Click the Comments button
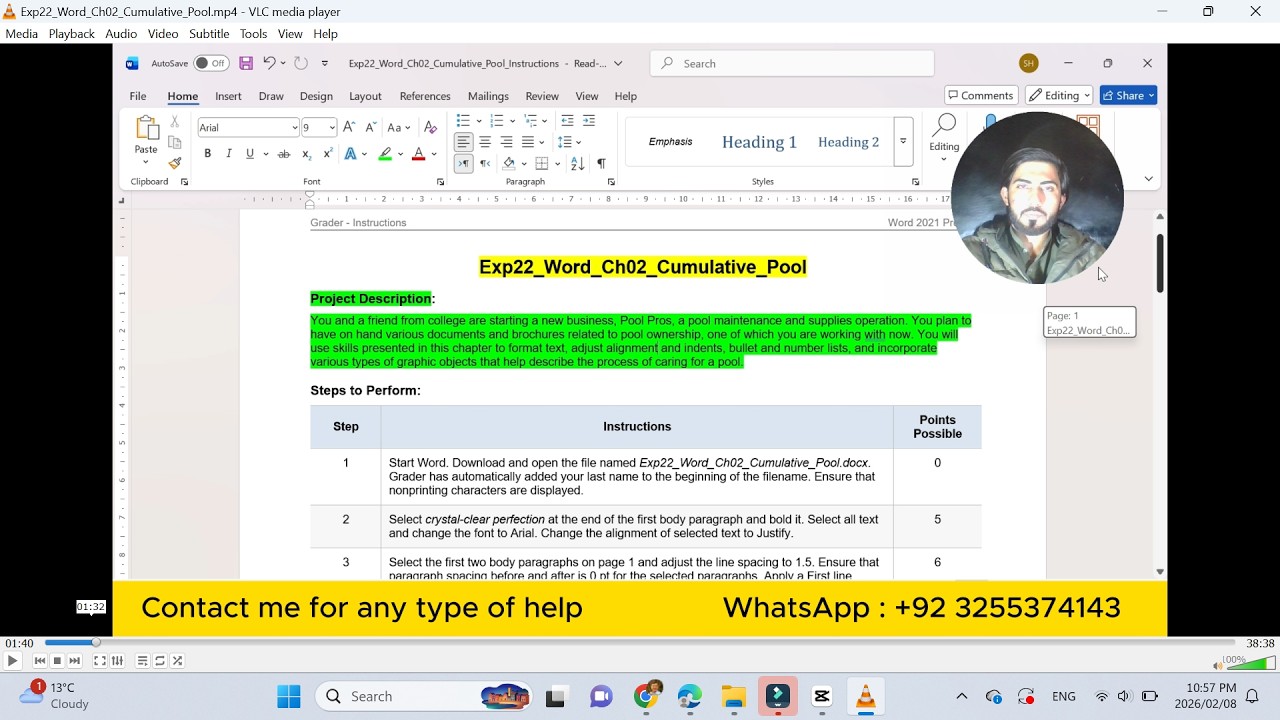This screenshot has height=720, width=1280. tap(980, 96)
